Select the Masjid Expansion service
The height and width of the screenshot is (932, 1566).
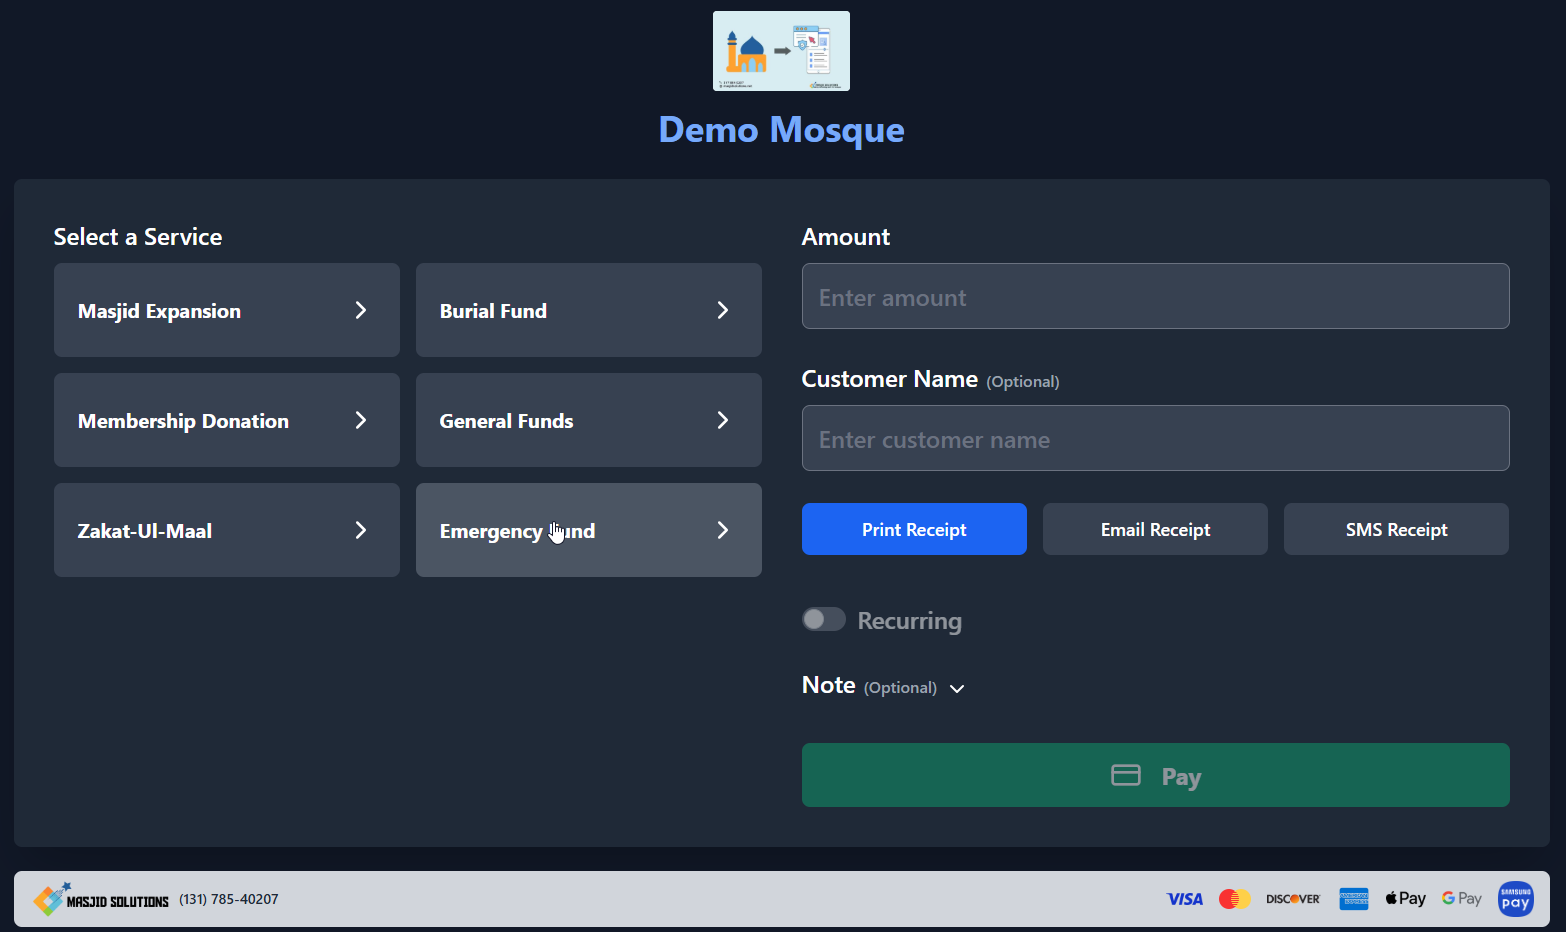(x=227, y=310)
